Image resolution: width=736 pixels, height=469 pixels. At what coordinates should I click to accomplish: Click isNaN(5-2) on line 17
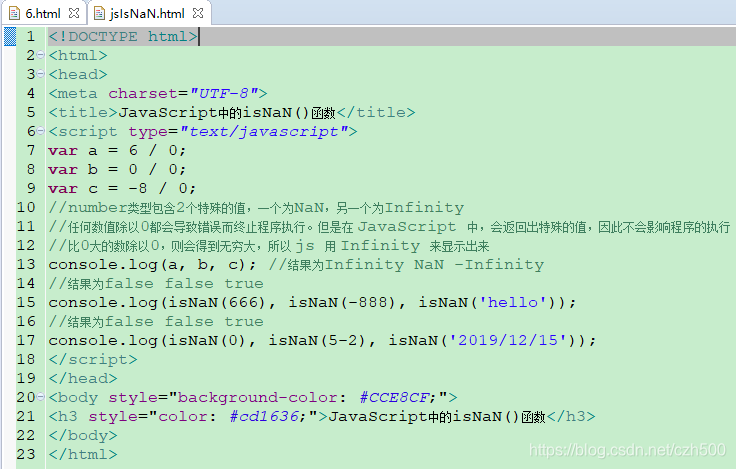(317, 340)
